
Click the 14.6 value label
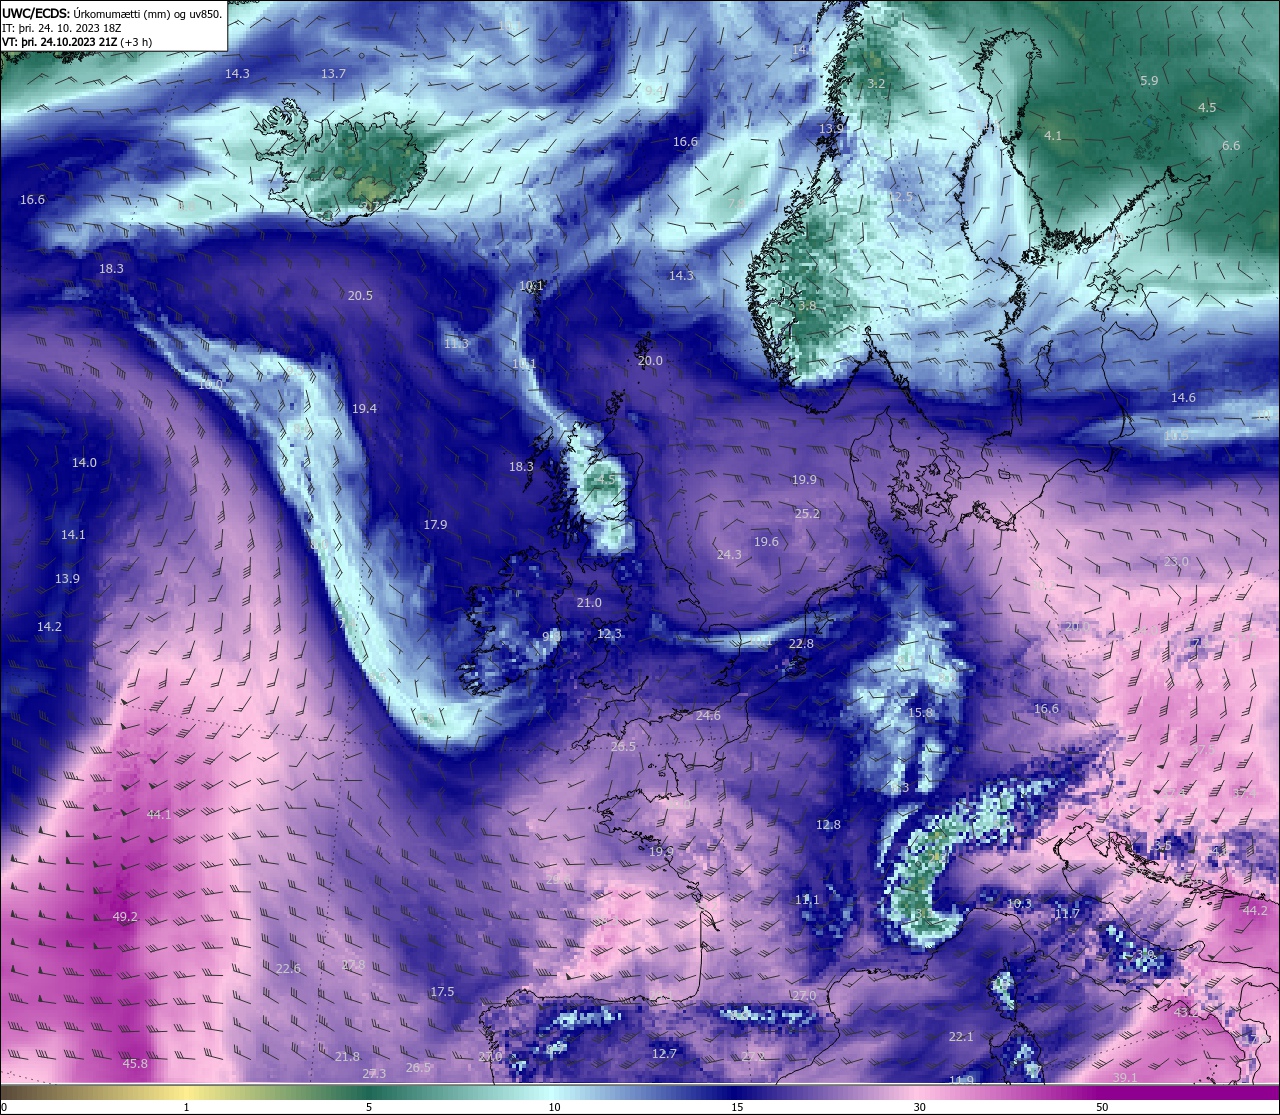[1183, 398]
